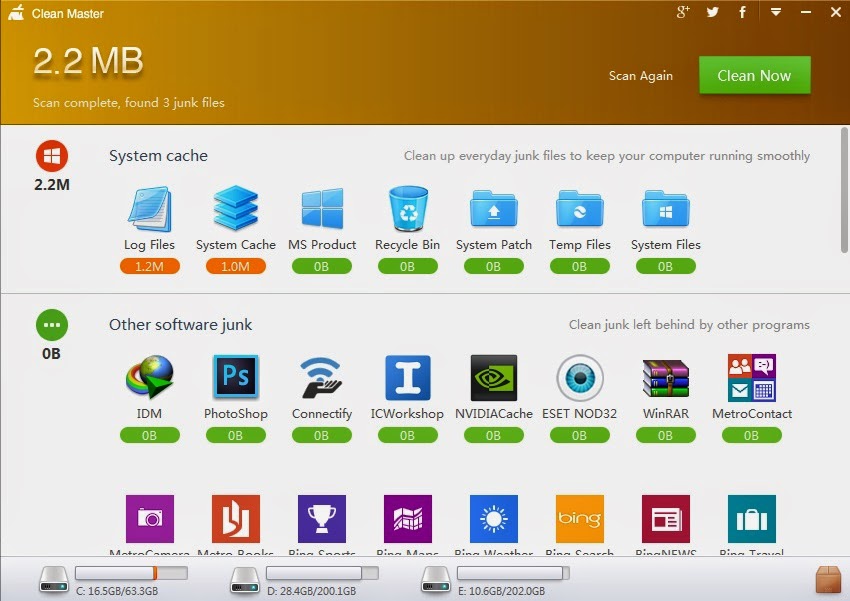
Task: Select the Bing Travel suitcase icon
Action: (x=752, y=519)
